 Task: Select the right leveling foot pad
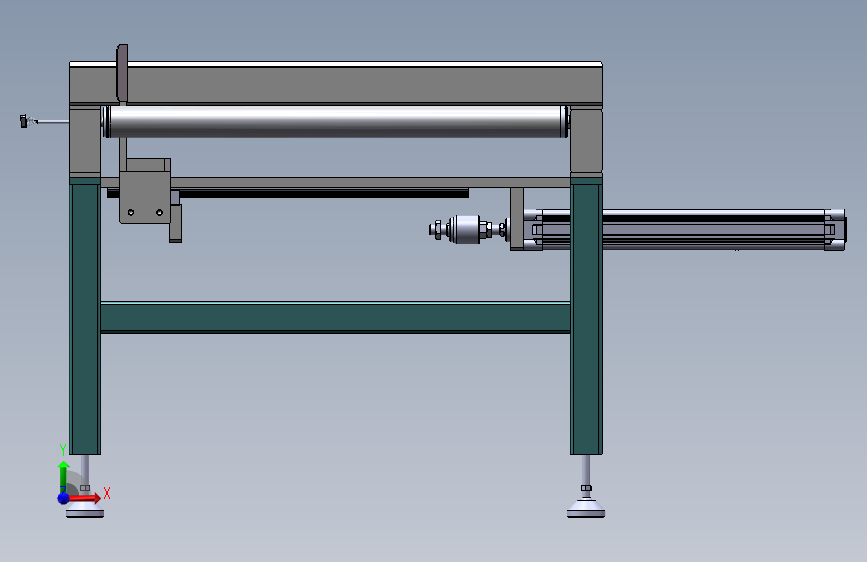click(x=586, y=508)
